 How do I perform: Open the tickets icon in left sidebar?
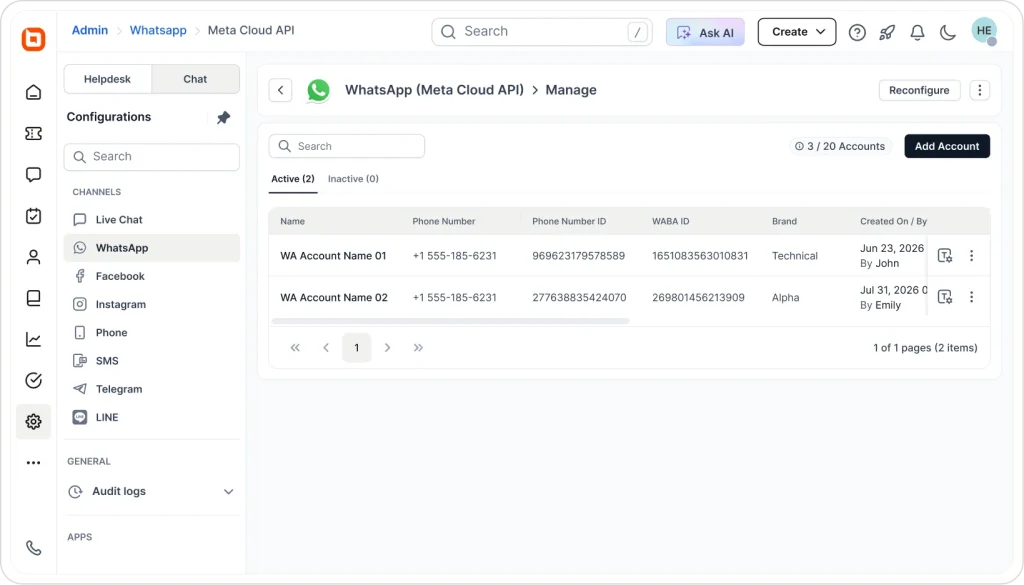pyautogui.click(x=33, y=134)
